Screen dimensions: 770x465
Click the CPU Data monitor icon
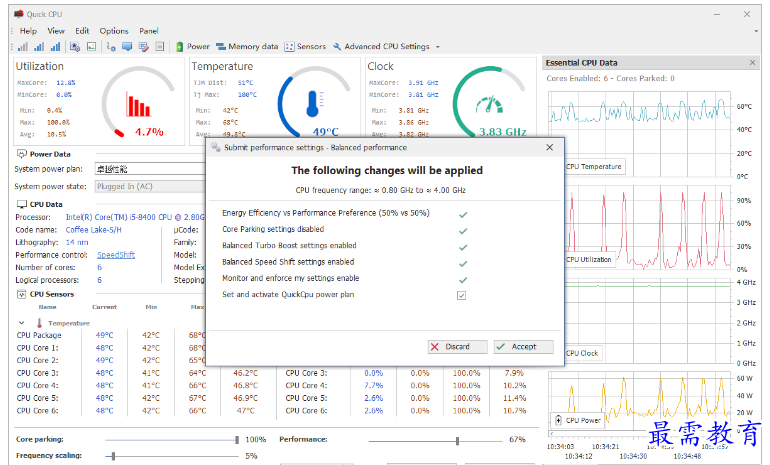[x=22, y=204]
